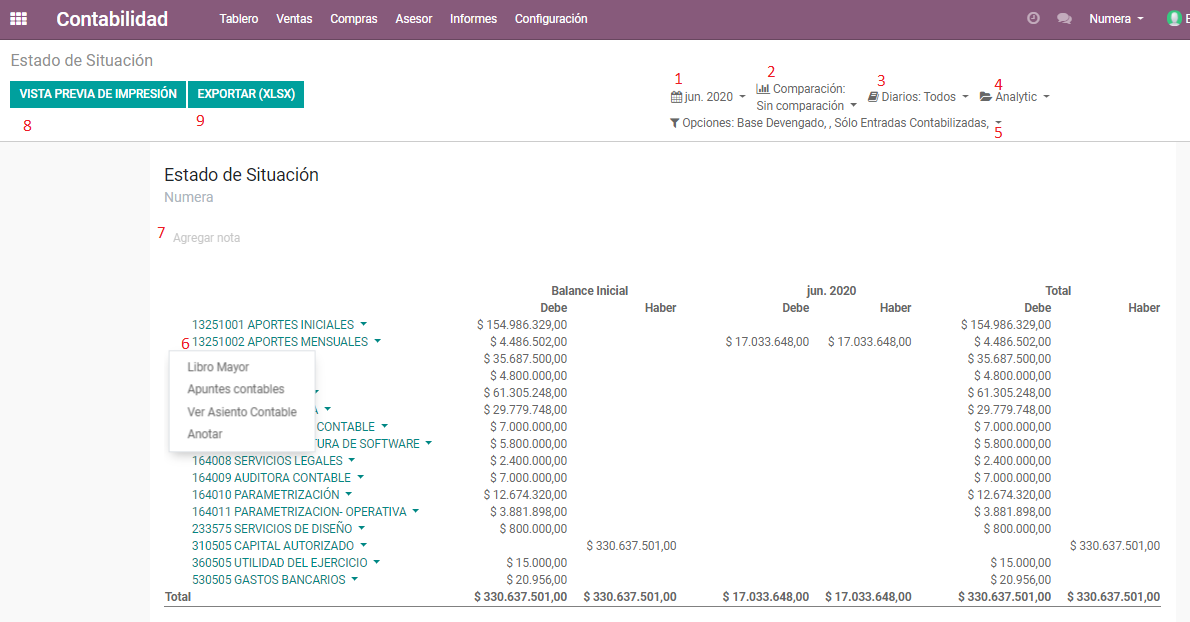Open account 233575 SERVICIOS DE DISEÑO
Image resolution: width=1190 pixels, height=622 pixels.
pos(272,529)
